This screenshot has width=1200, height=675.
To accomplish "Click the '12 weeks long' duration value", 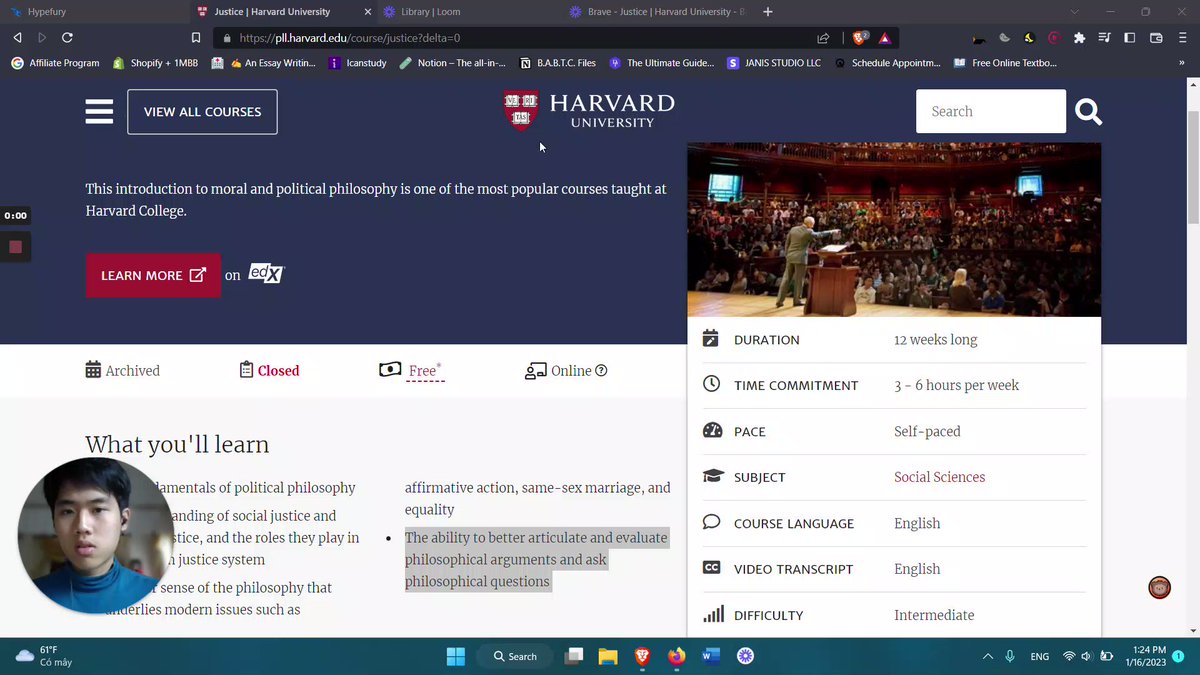I will [x=935, y=340].
